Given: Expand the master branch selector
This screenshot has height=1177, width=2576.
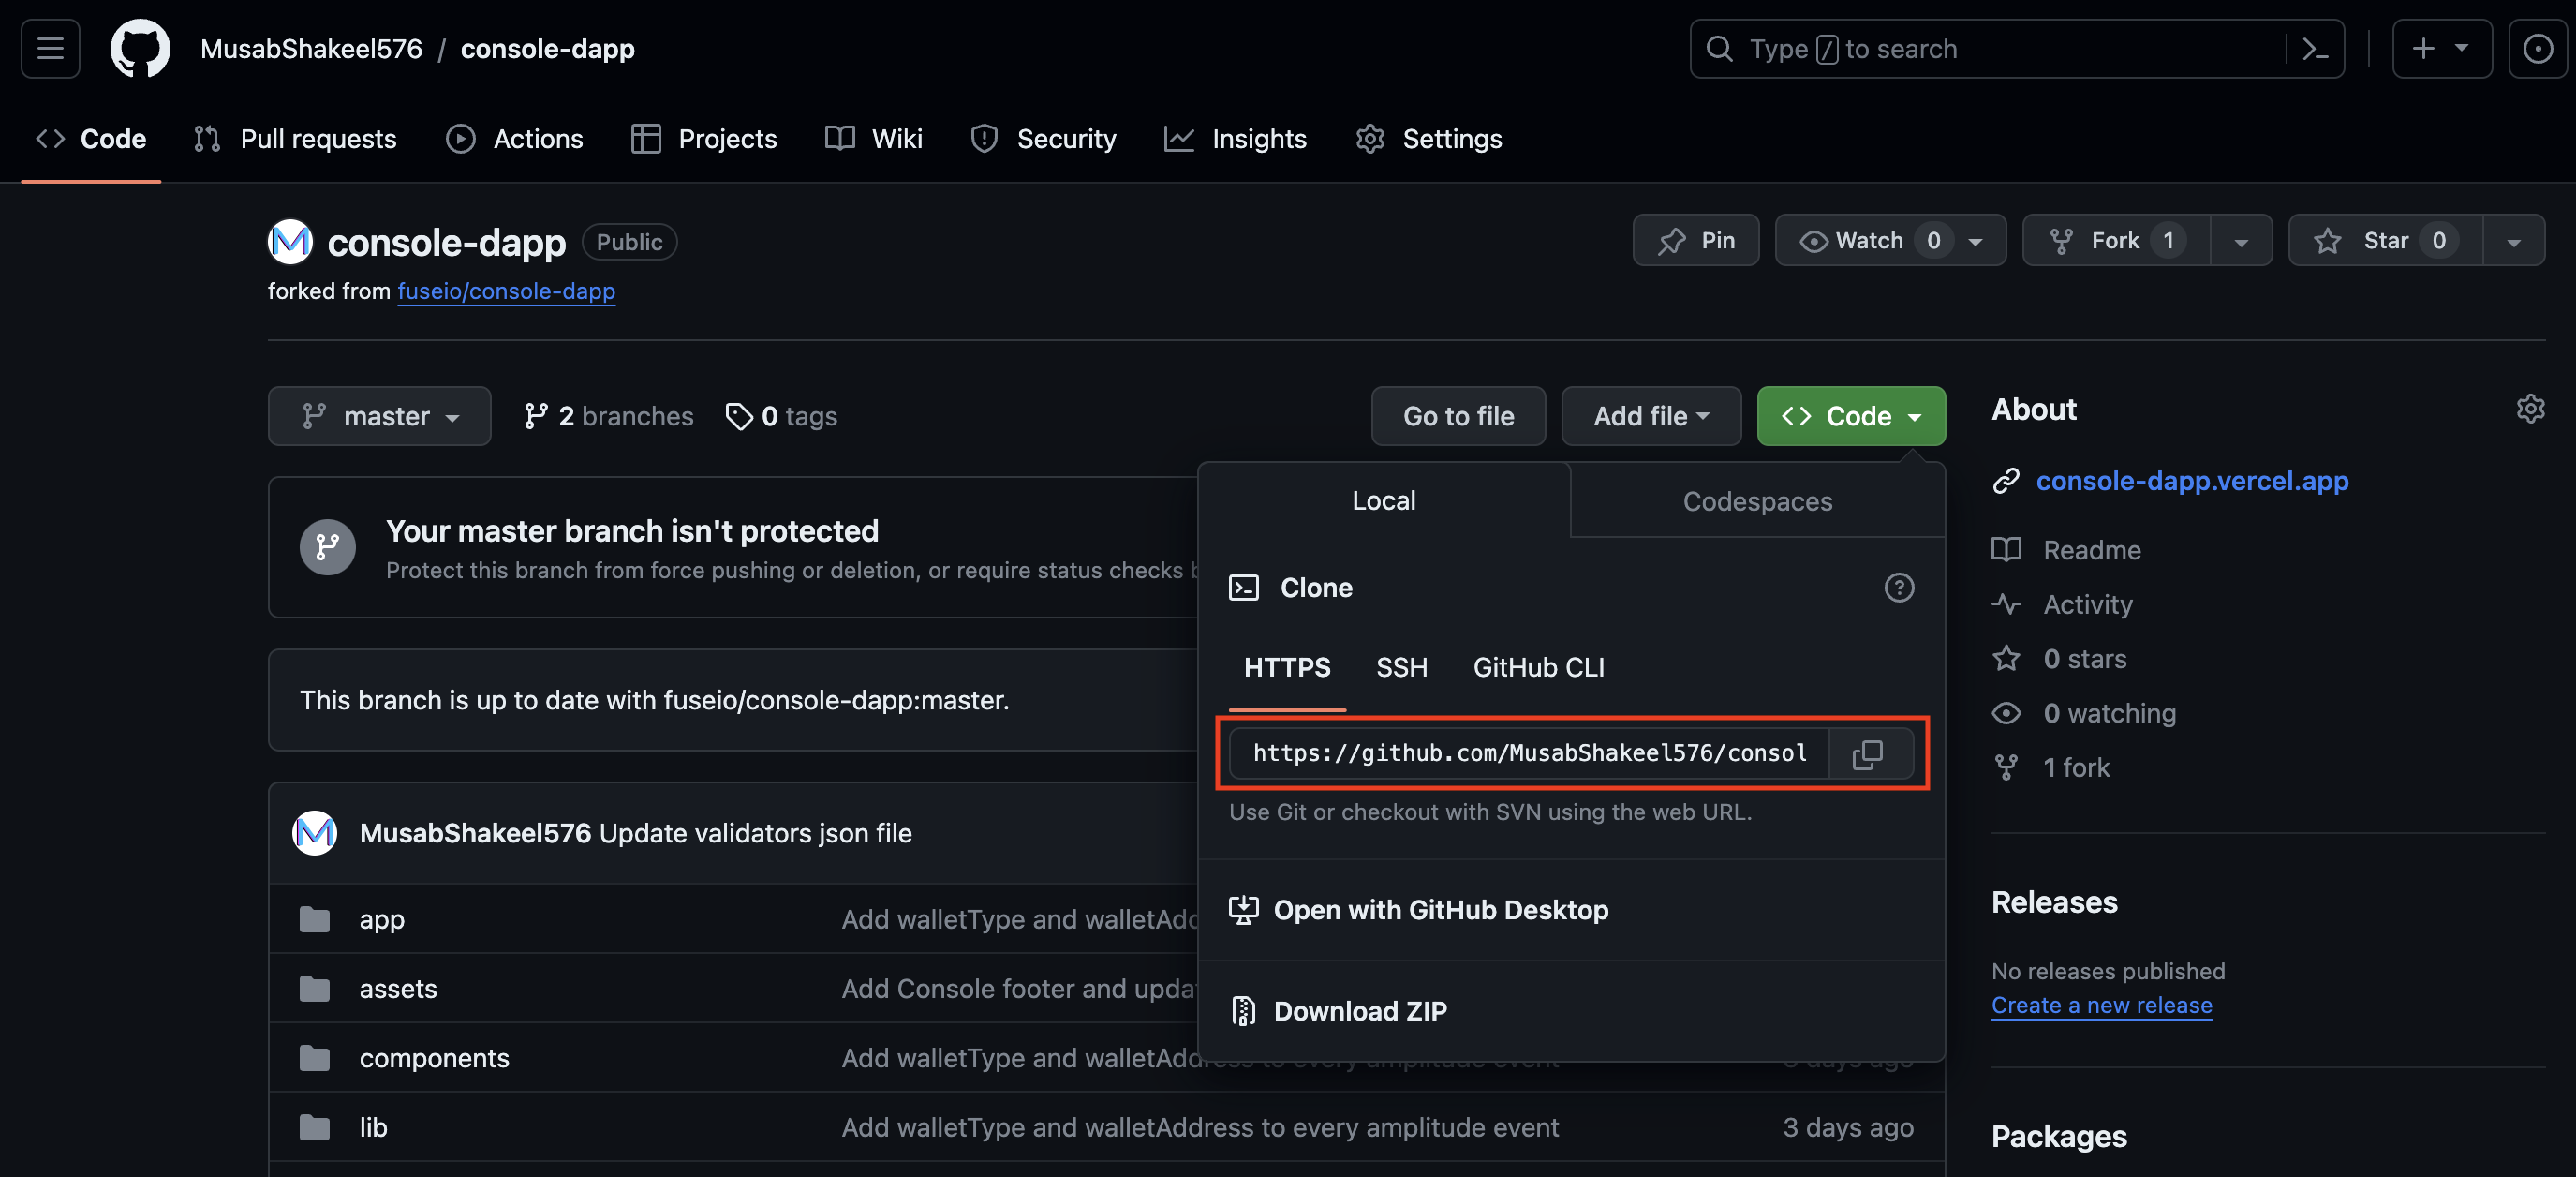Looking at the screenshot, I should (x=379, y=416).
